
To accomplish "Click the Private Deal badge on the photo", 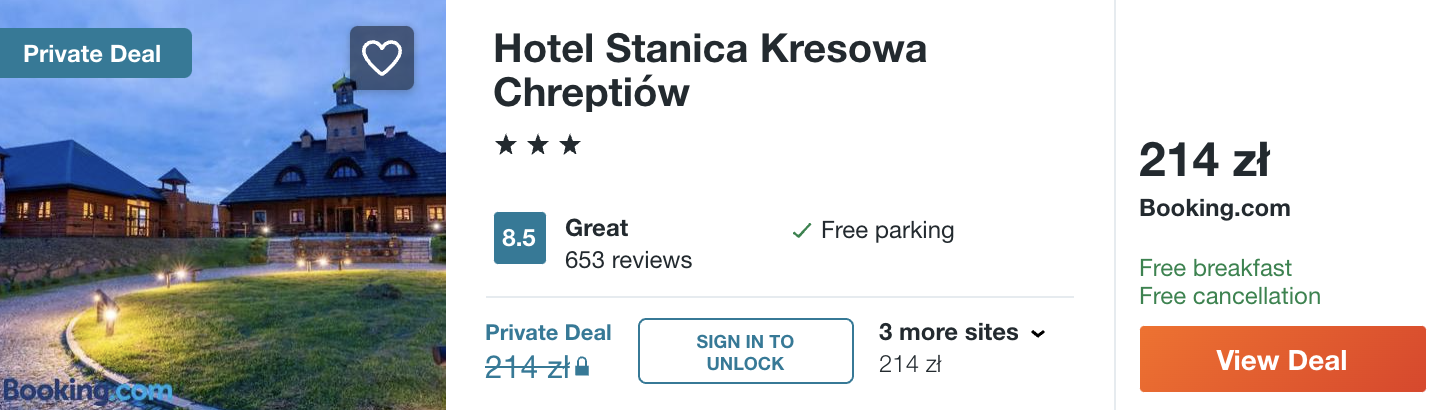I will point(93,54).
